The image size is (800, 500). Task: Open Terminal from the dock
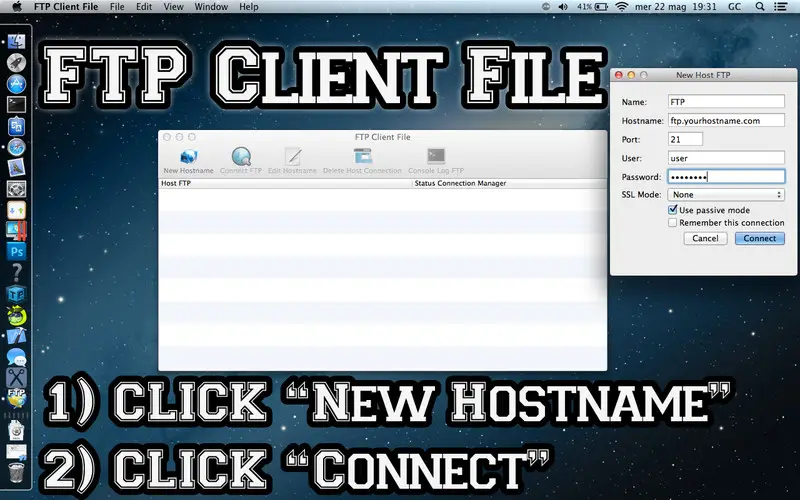(x=16, y=105)
